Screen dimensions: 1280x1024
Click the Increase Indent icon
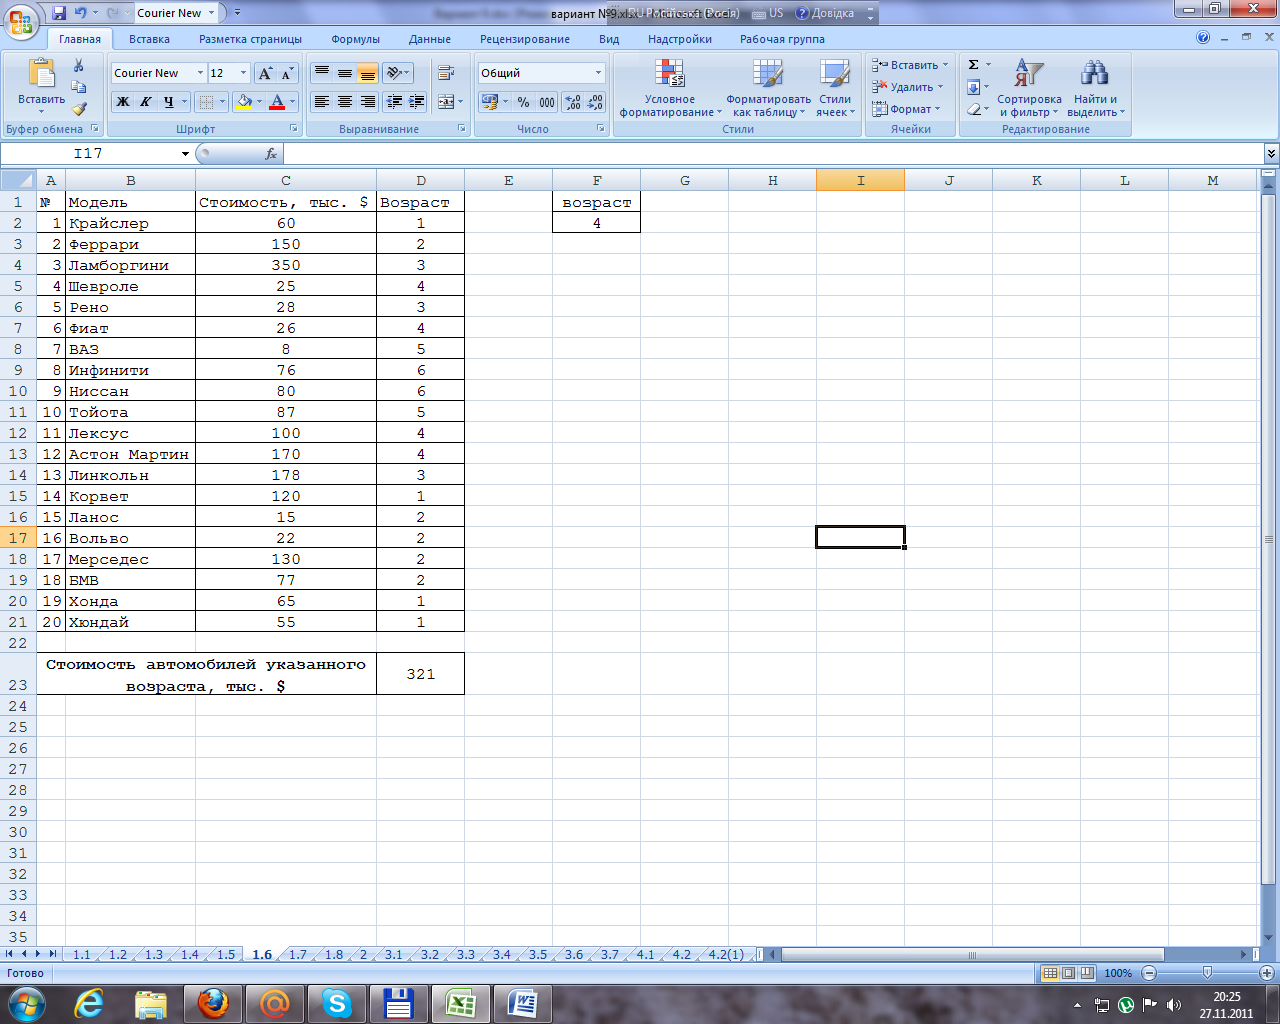click(x=417, y=102)
